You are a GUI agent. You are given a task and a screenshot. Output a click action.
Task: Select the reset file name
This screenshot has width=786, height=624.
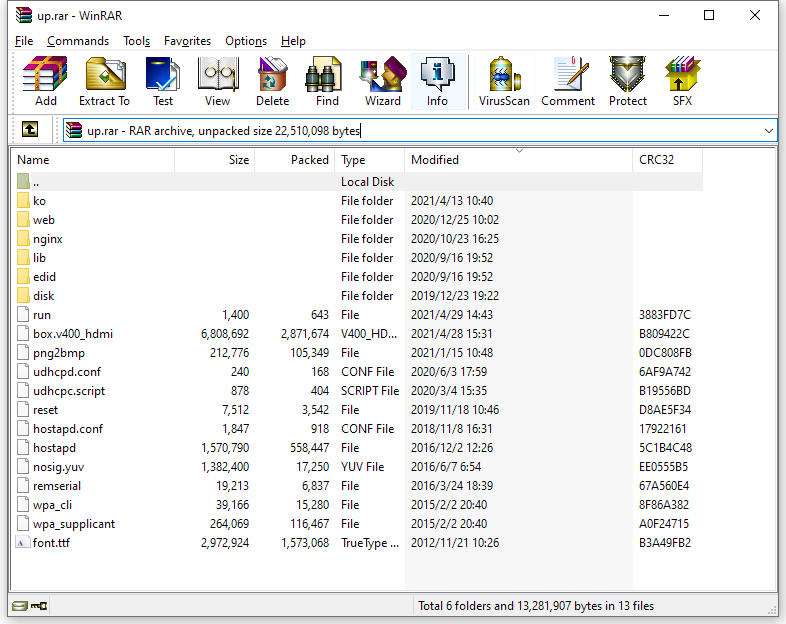tap(45, 410)
